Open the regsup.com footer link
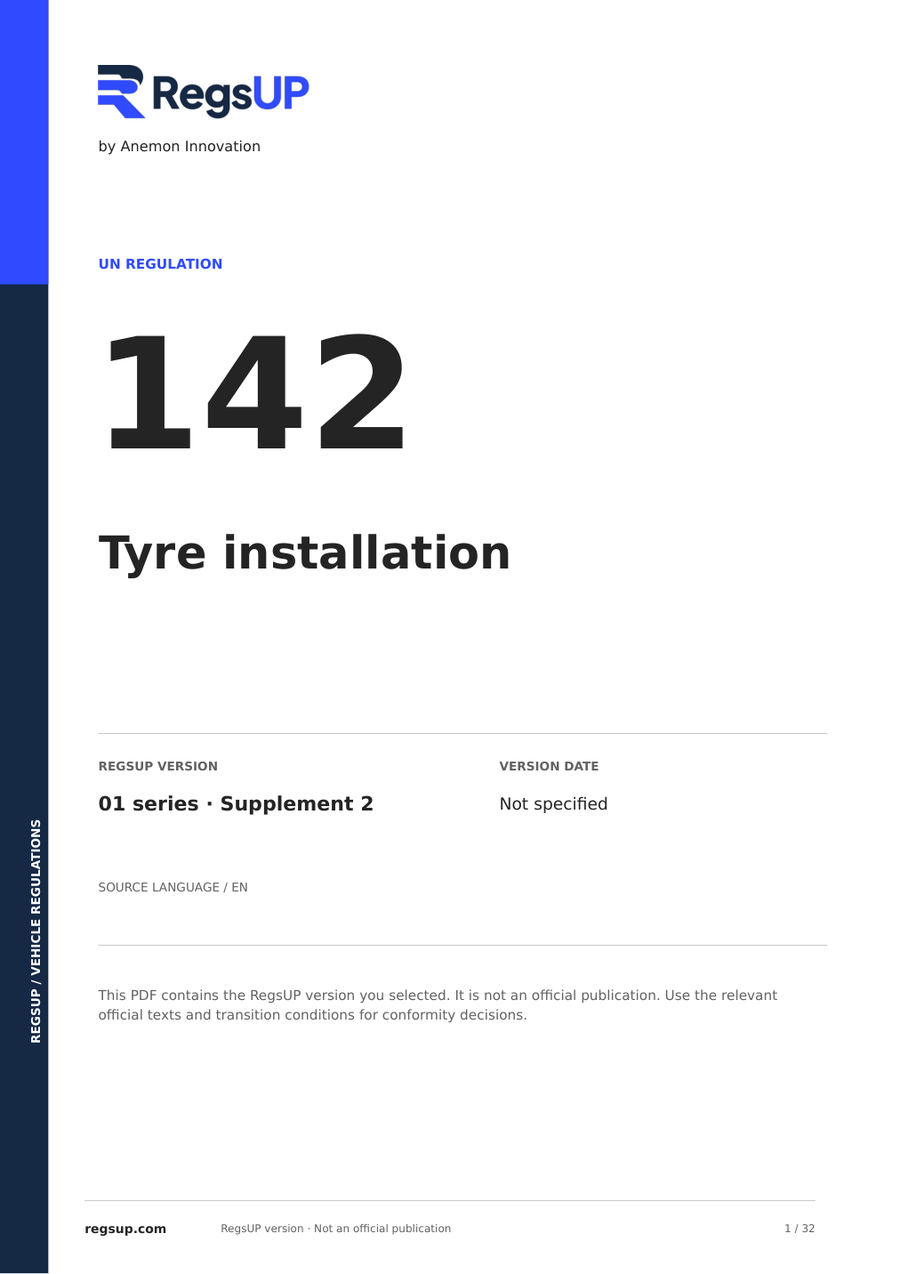Image resolution: width=900 pixels, height=1274 pixels. 125,1228
